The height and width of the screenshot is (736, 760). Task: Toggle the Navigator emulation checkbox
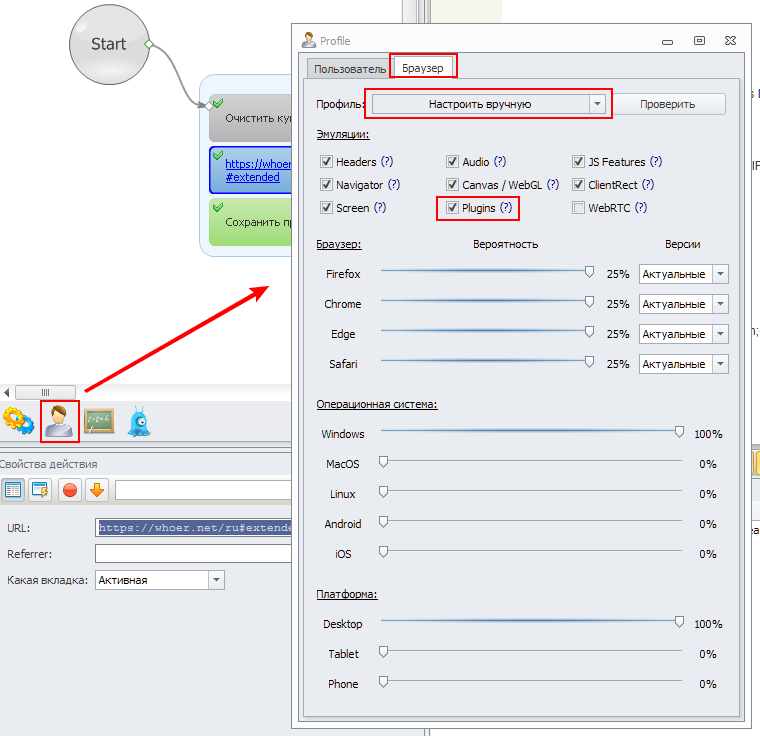[x=326, y=185]
